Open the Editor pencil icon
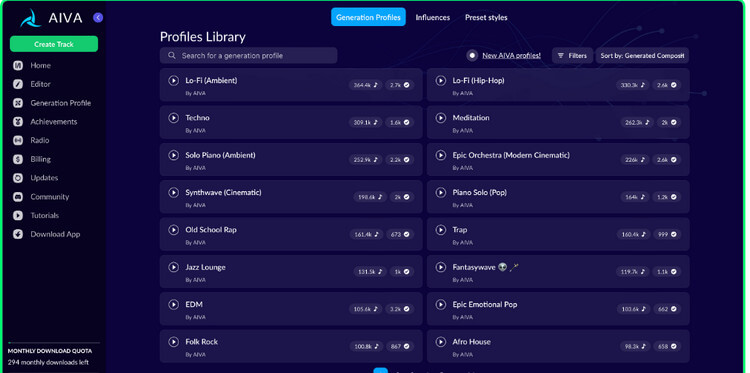Screen dimensions: 750x373 [18, 84]
